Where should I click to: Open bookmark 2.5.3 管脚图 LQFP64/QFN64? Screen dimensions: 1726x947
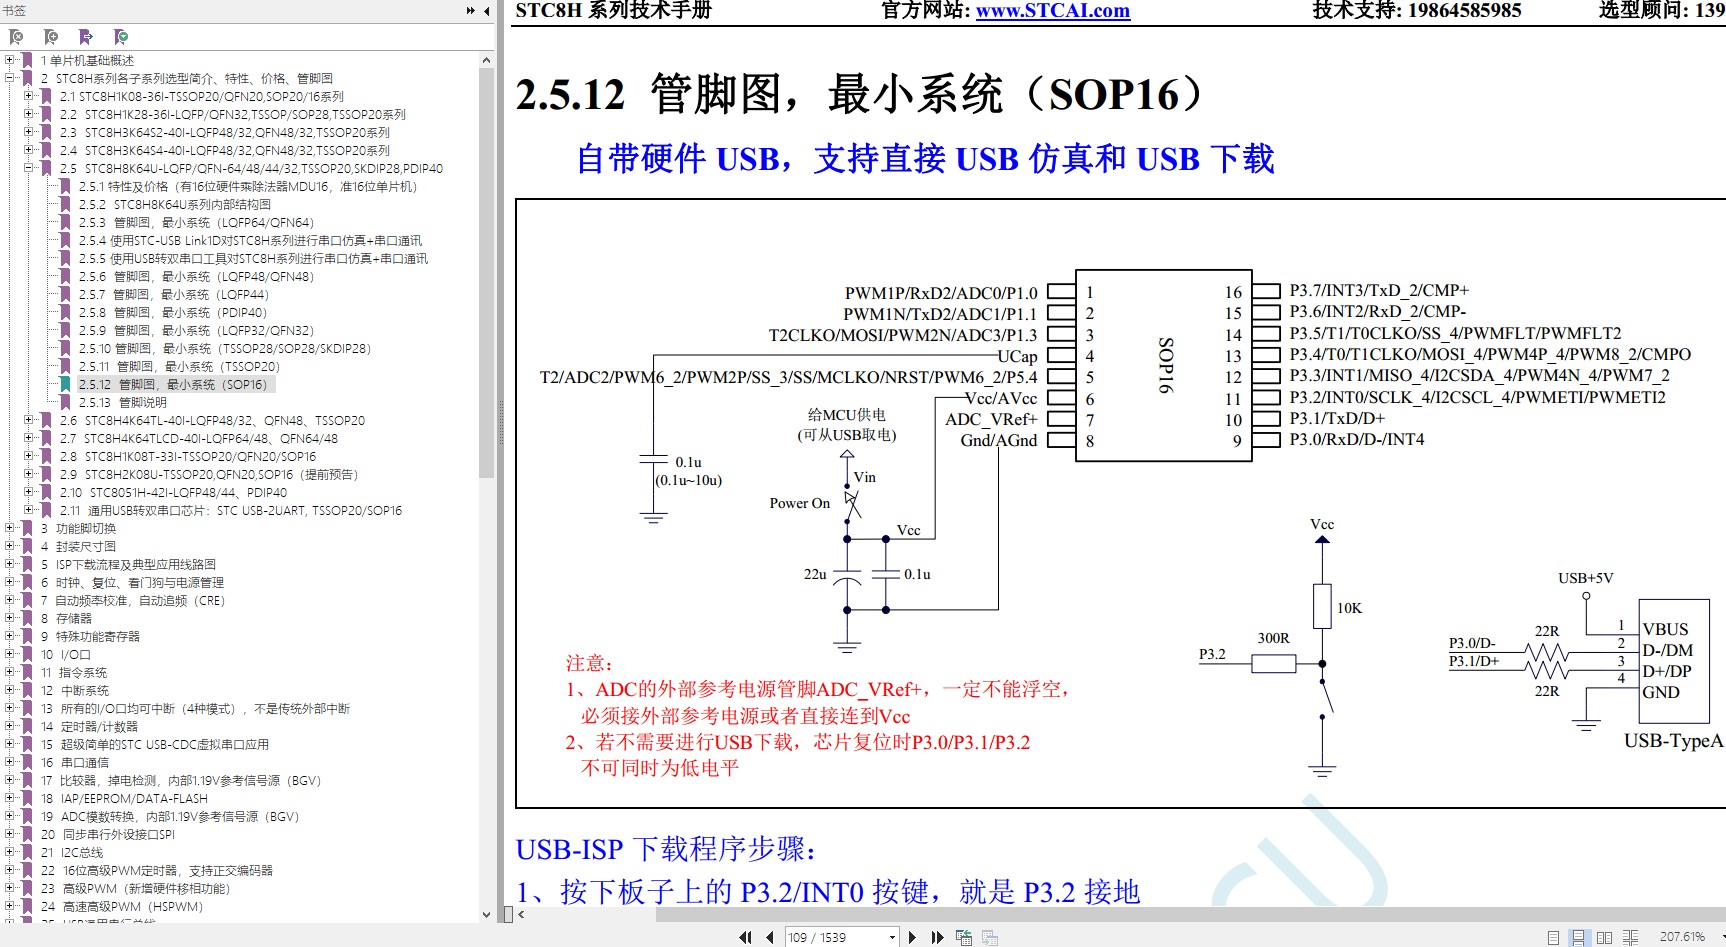point(196,222)
